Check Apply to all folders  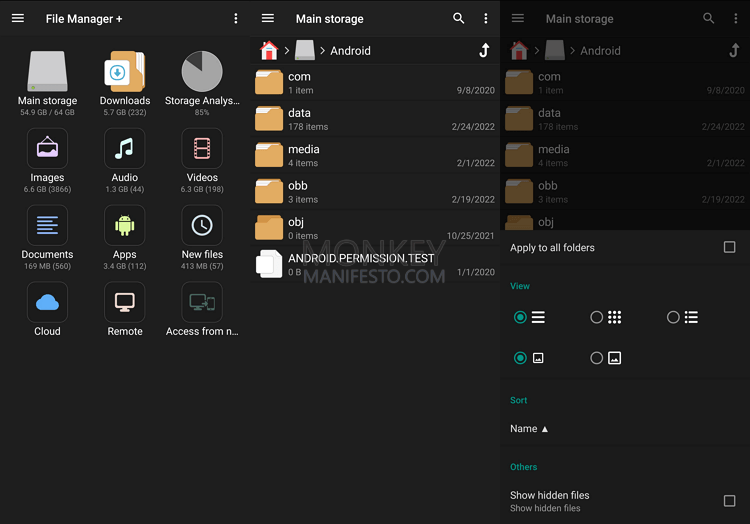[x=729, y=247]
